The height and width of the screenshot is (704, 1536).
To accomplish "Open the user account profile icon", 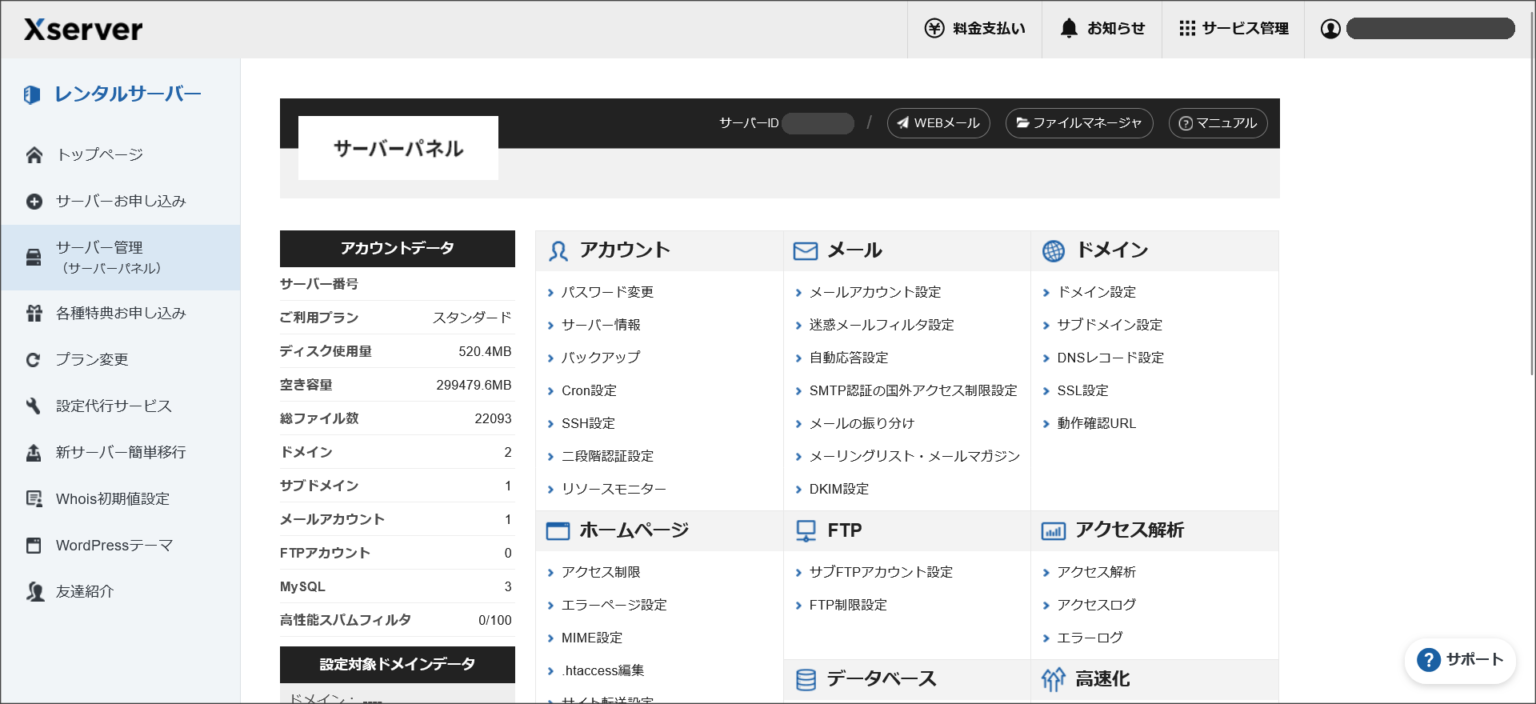I will pyautogui.click(x=1330, y=29).
